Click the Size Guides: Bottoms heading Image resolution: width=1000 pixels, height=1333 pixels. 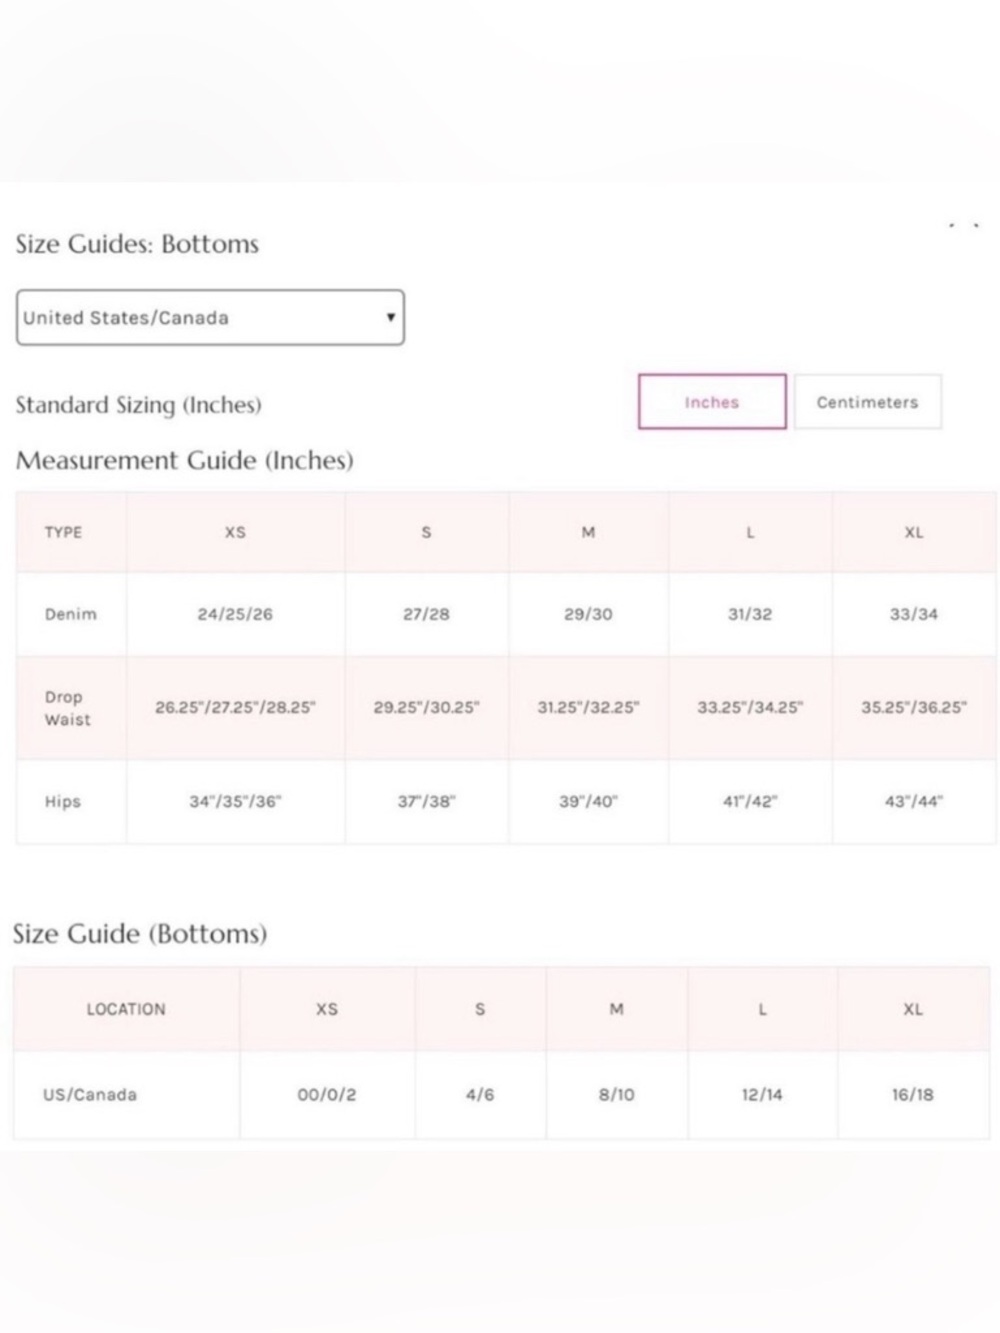pyautogui.click(x=137, y=244)
